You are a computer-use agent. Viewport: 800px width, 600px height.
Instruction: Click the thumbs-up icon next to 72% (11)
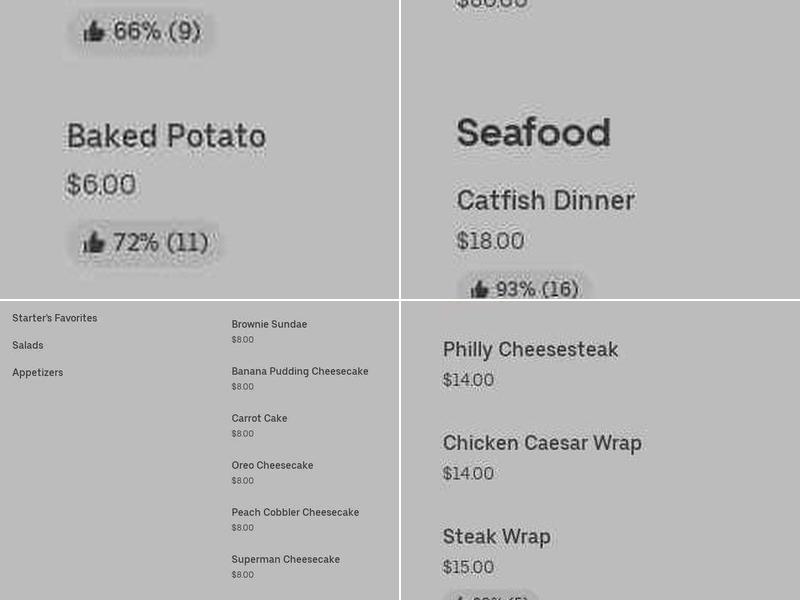(94, 242)
